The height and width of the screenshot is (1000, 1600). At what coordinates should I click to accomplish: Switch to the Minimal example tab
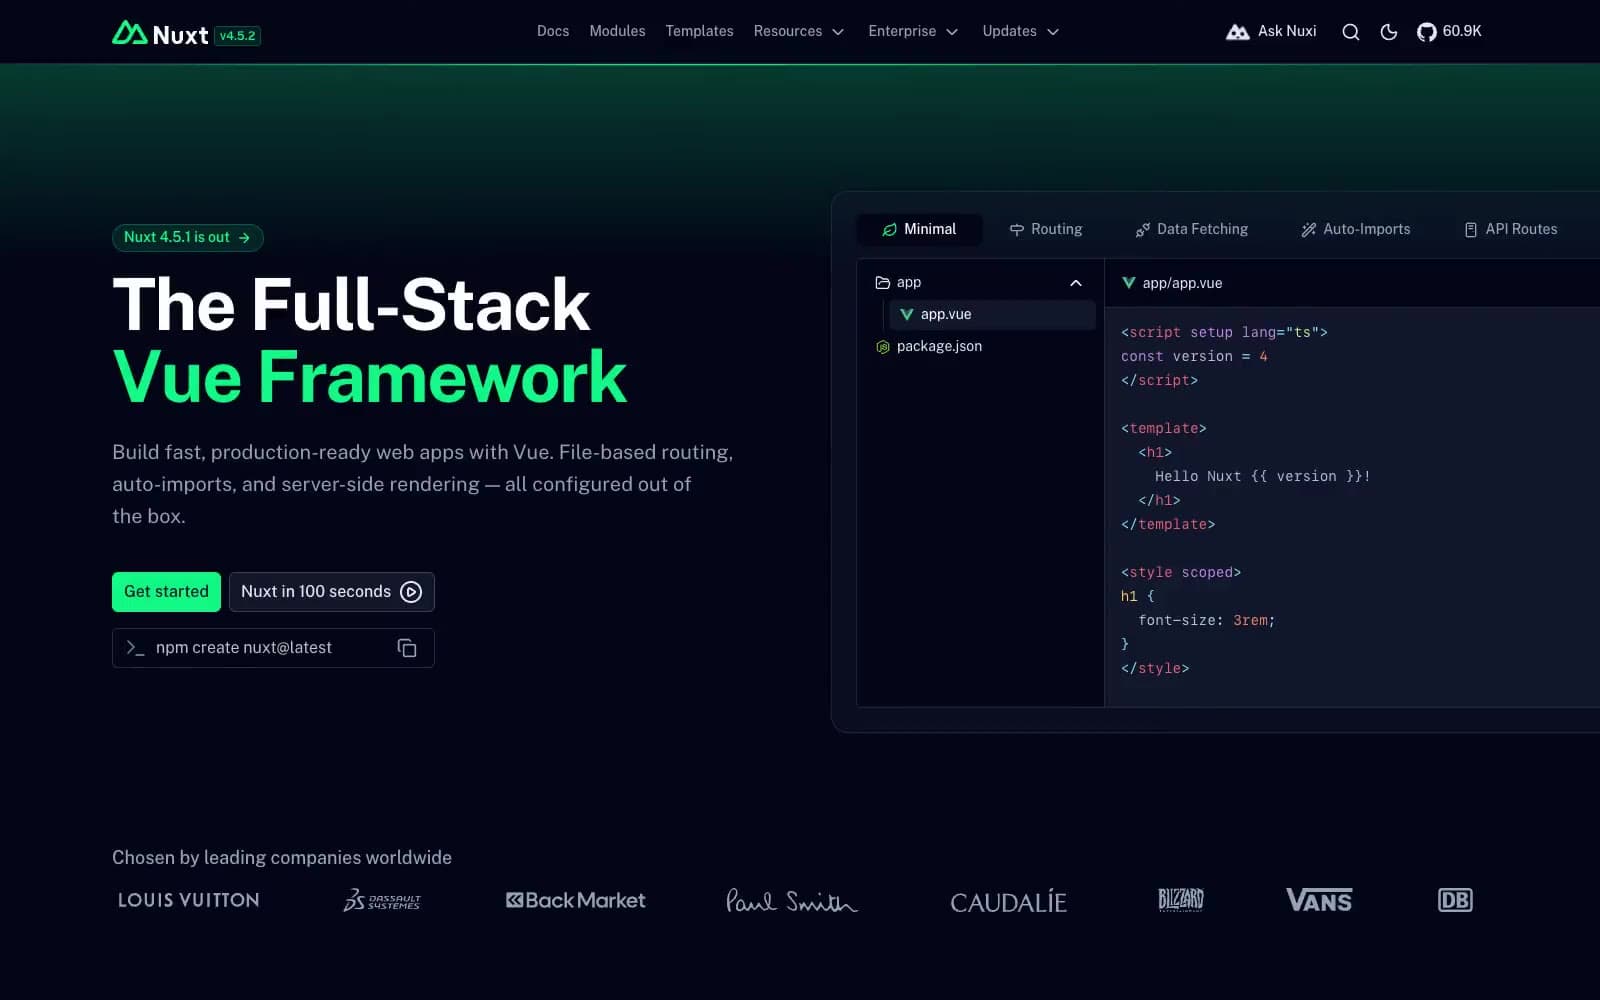pos(919,229)
